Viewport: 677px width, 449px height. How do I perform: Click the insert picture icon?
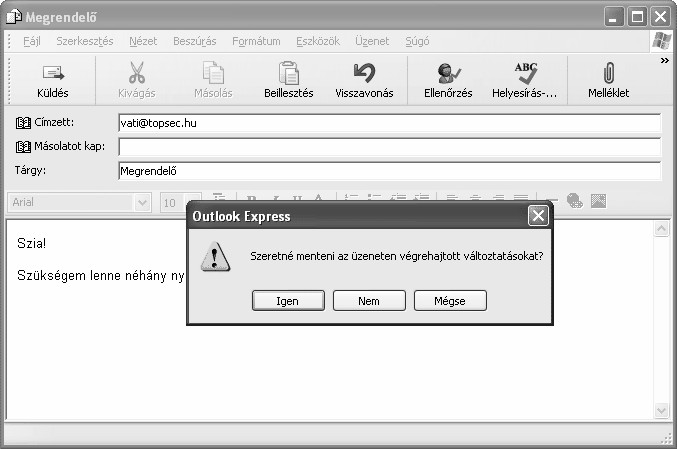pos(598,201)
